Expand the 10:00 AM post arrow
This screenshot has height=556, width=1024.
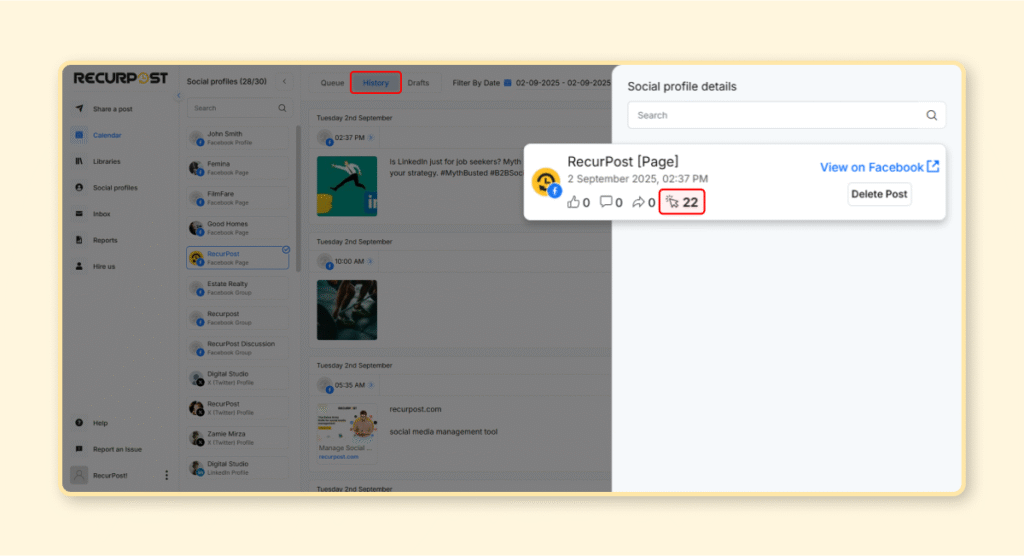pyautogui.click(x=370, y=261)
